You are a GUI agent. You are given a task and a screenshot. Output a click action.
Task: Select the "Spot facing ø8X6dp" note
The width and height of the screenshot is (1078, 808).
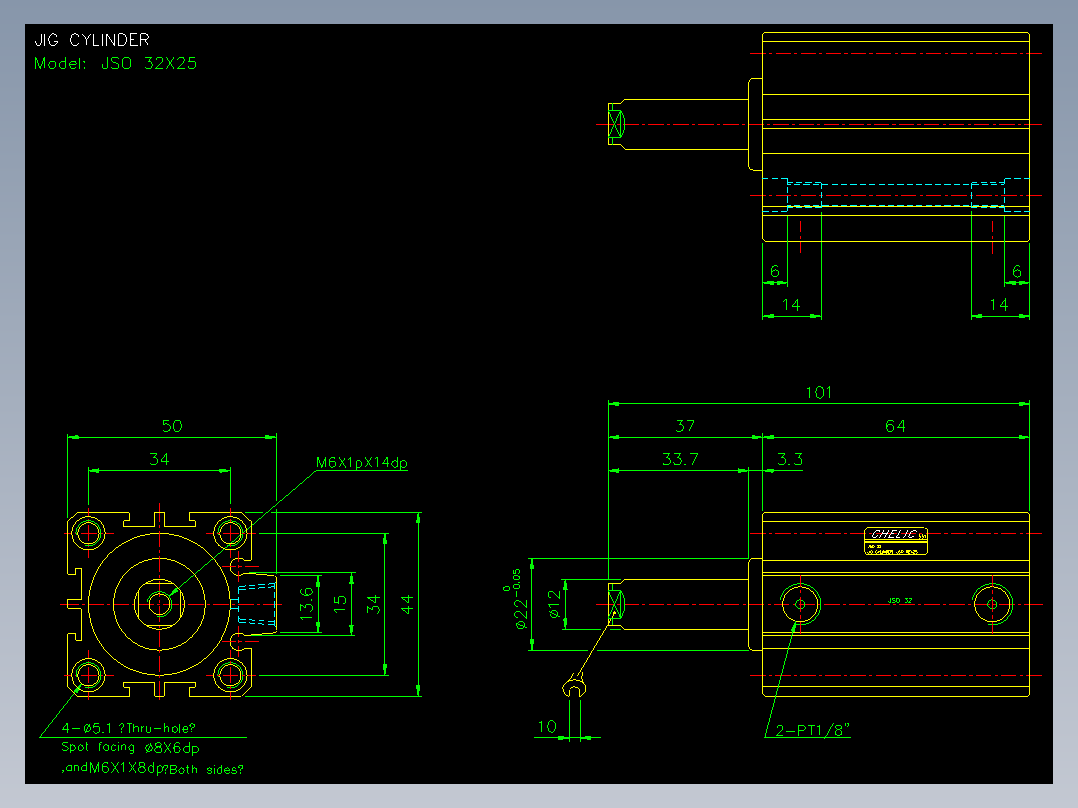pyautogui.click(x=130, y=747)
